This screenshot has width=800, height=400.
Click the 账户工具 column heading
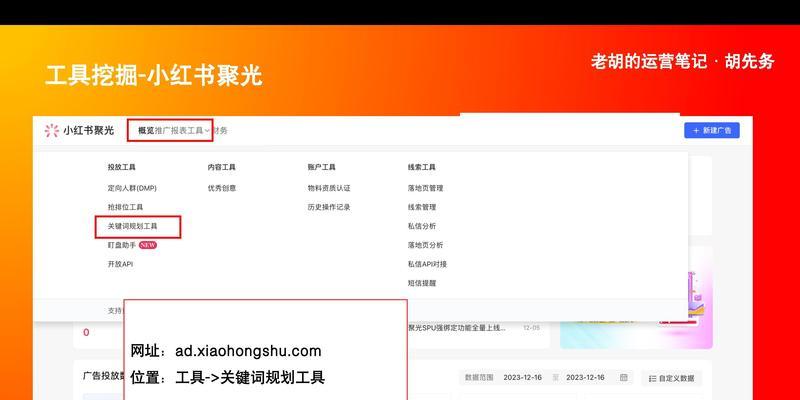(x=321, y=167)
